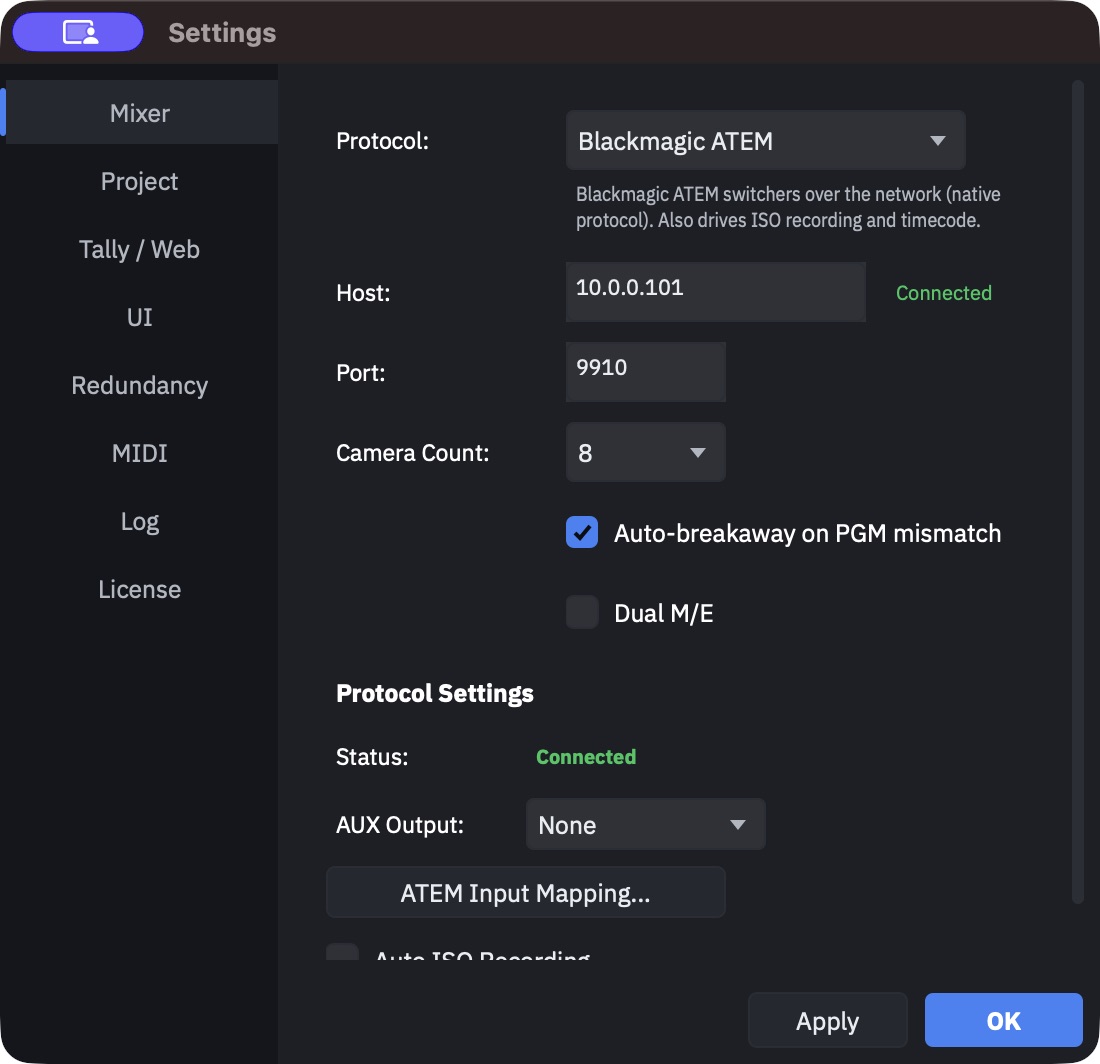The height and width of the screenshot is (1064, 1100).
Task: Click the purple screen-share icon in title bar
Action: click(x=78, y=32)
